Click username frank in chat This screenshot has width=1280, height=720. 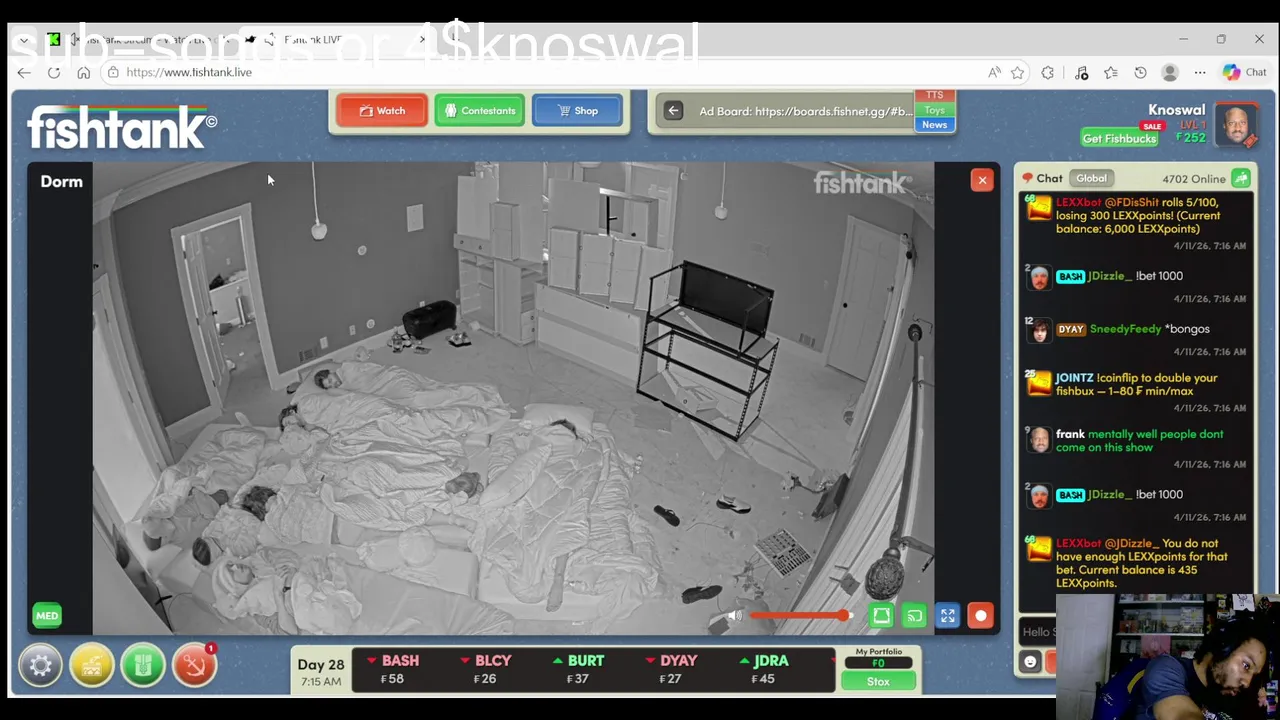point(1070,434)
